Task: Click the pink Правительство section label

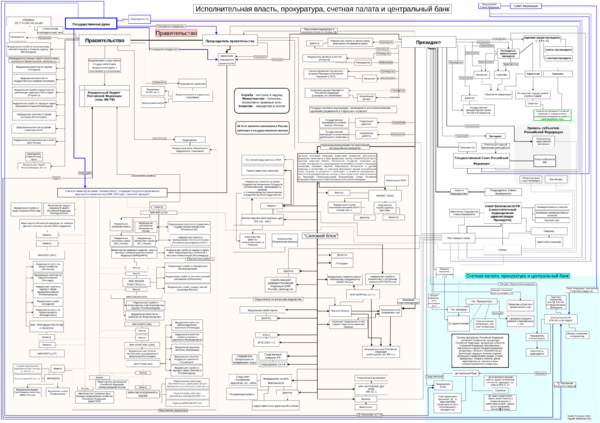Action: [x=175, y=33]
